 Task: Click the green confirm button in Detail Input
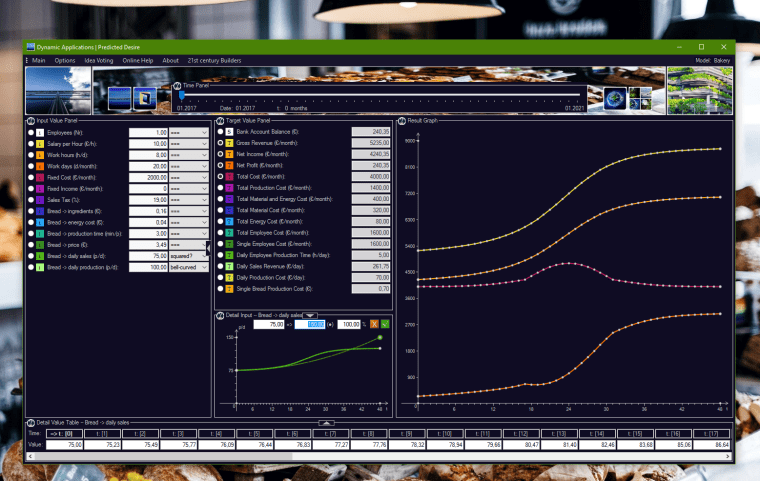(x=384, y=324)
